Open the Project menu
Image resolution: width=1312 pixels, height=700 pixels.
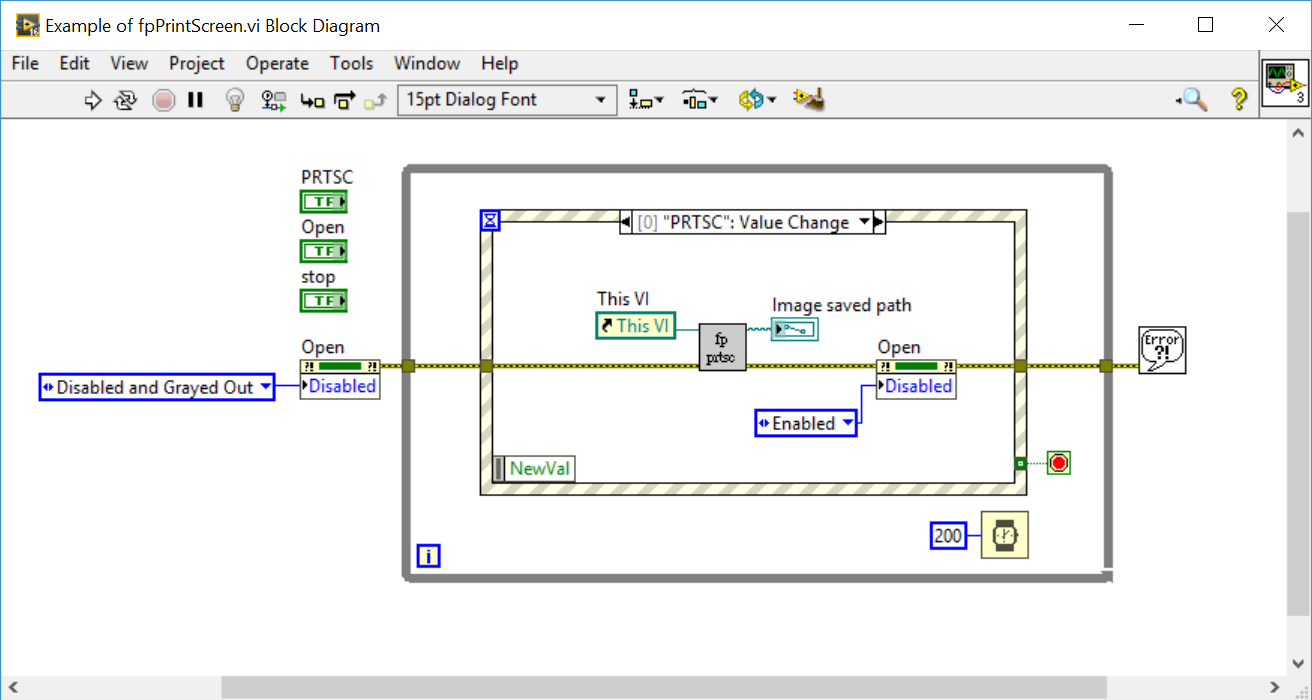196,63
